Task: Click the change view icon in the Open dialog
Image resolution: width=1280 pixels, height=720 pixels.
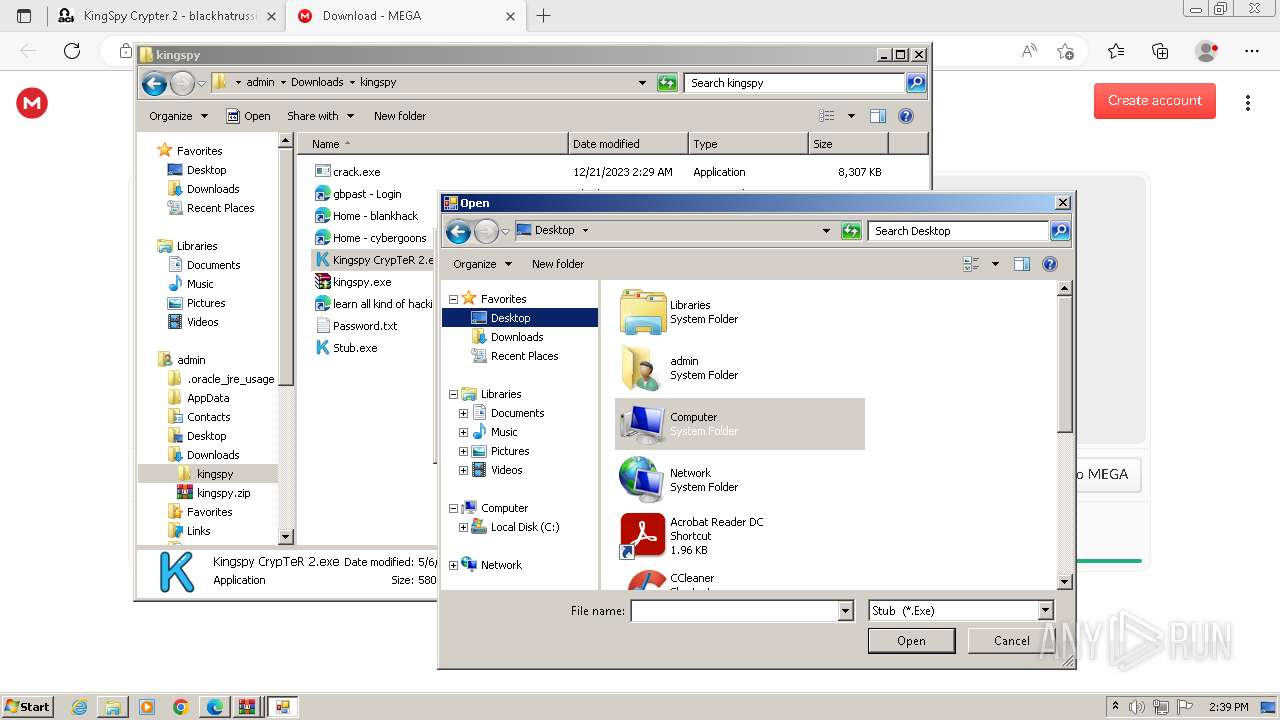Action: (x=971, y=264)
